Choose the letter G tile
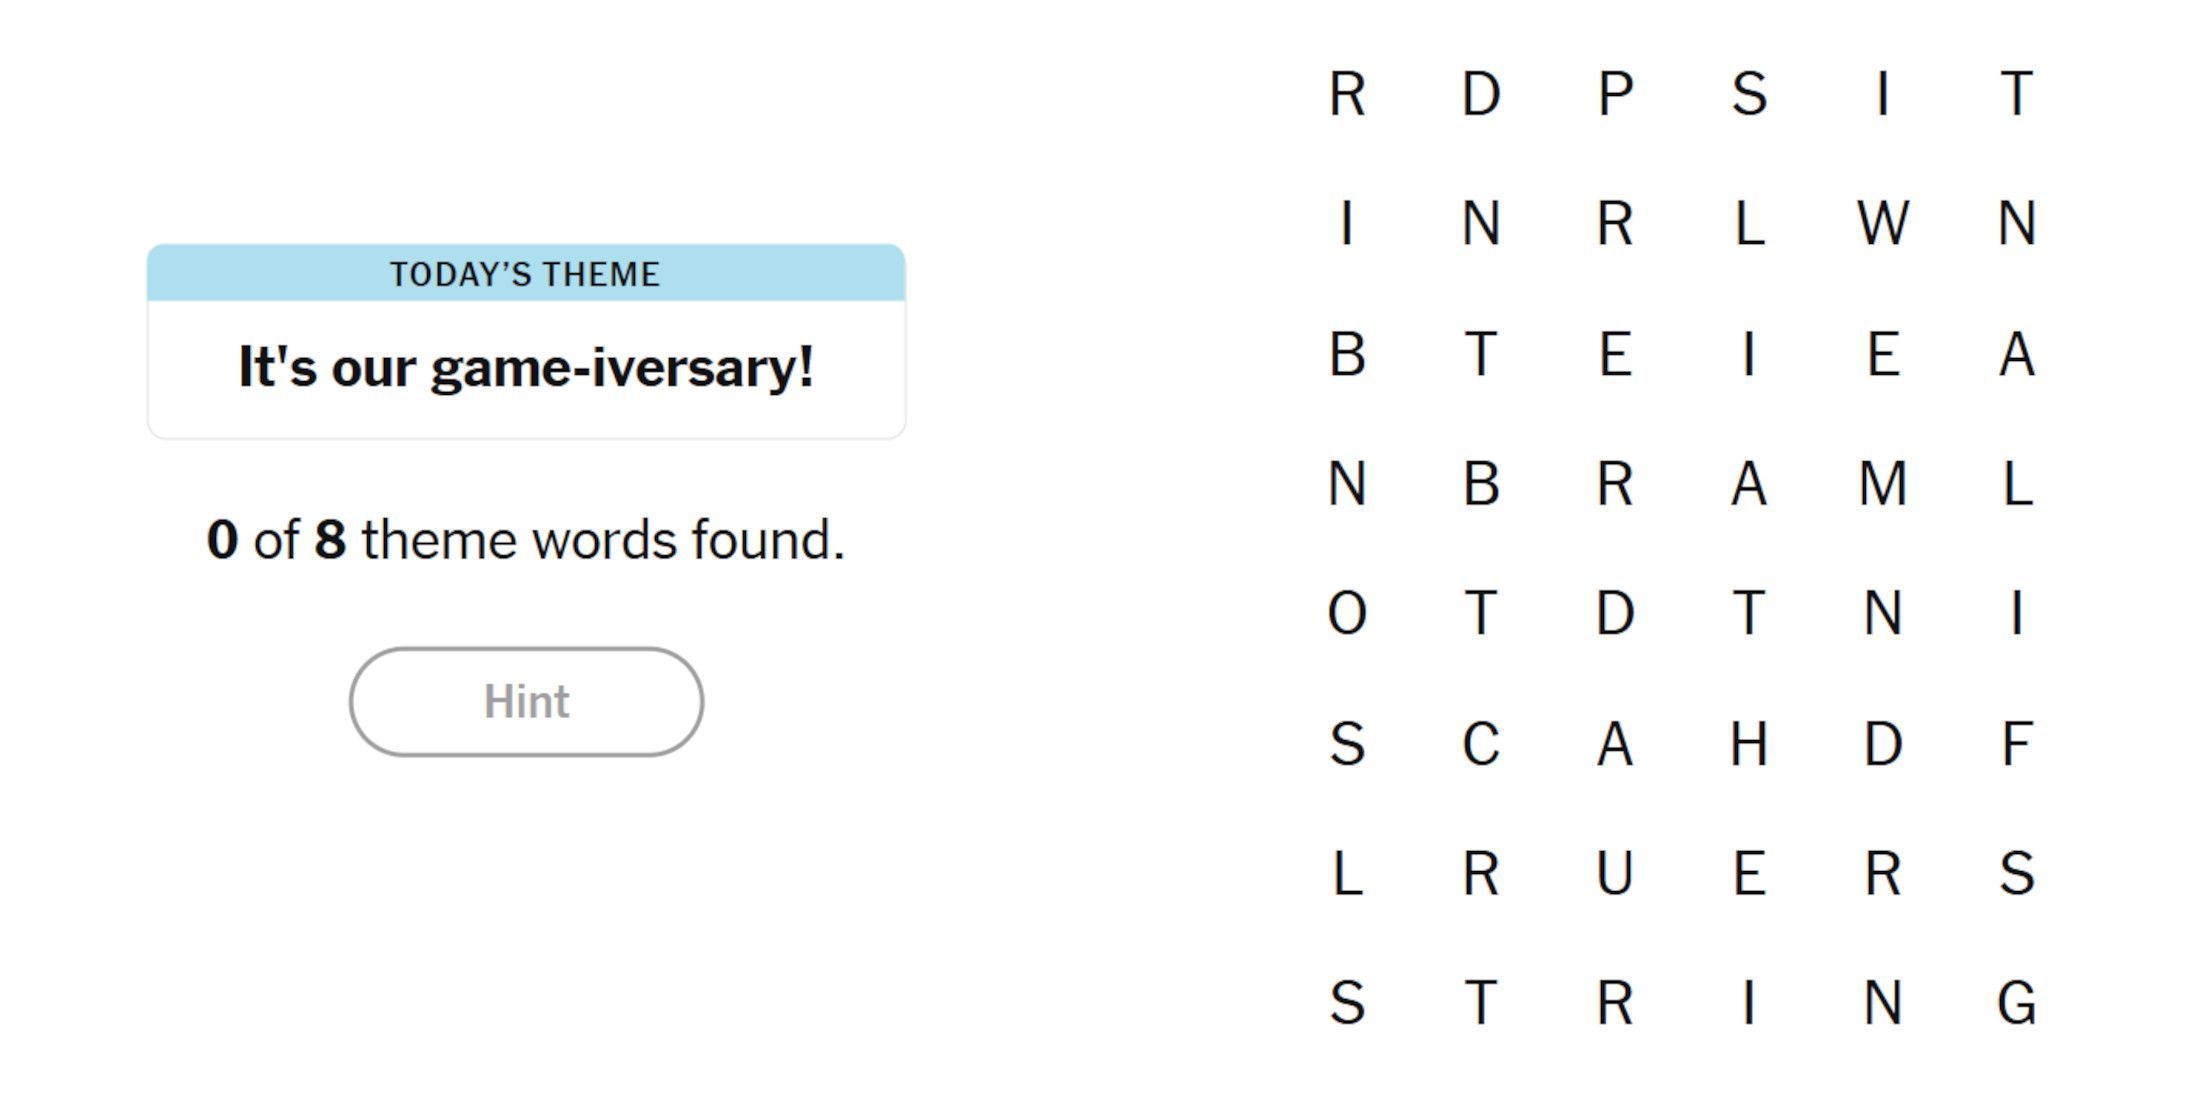The width and height of the screenshot is (2200, 1100). tap(2017, 1003)
